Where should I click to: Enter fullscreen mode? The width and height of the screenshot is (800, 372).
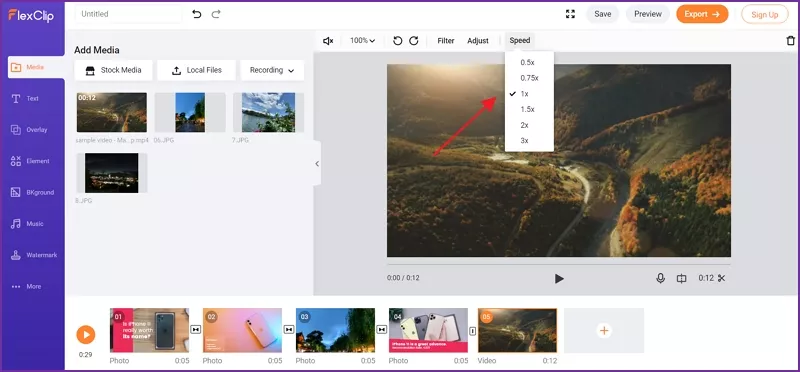(570, 14)
